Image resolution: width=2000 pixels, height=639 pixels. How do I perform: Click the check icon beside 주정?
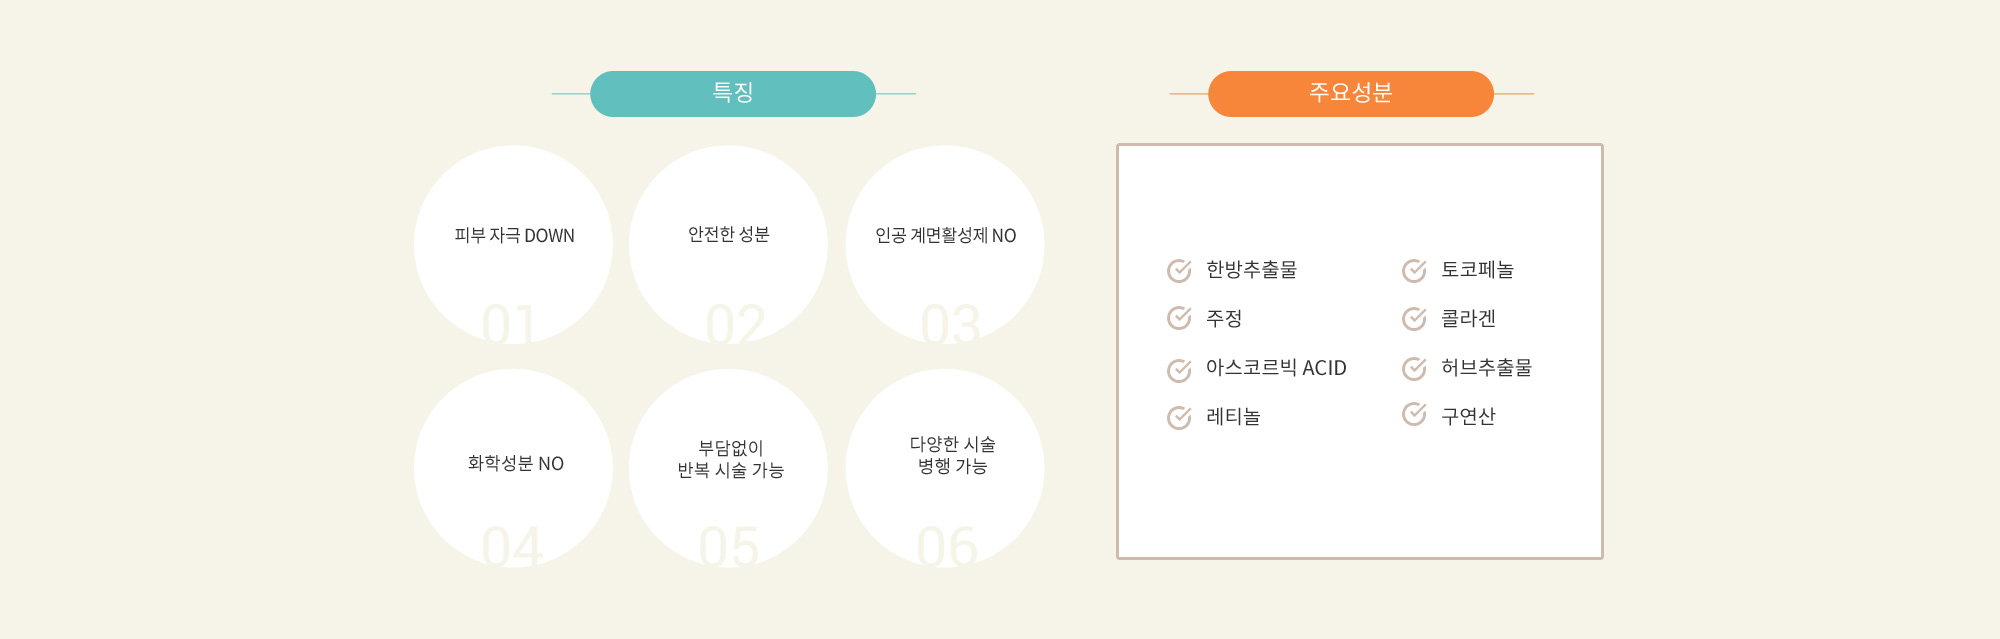(1179, 318)
